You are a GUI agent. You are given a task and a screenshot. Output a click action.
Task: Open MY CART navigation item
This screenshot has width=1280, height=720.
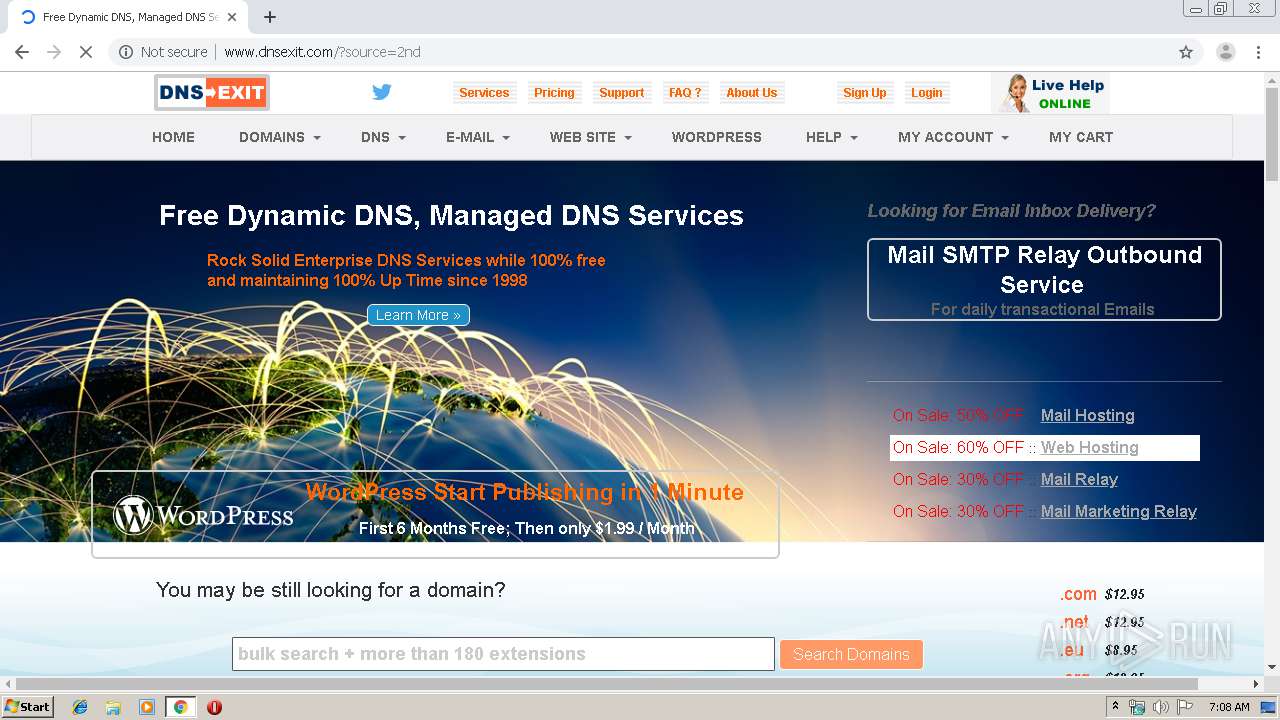(1081, 137)
